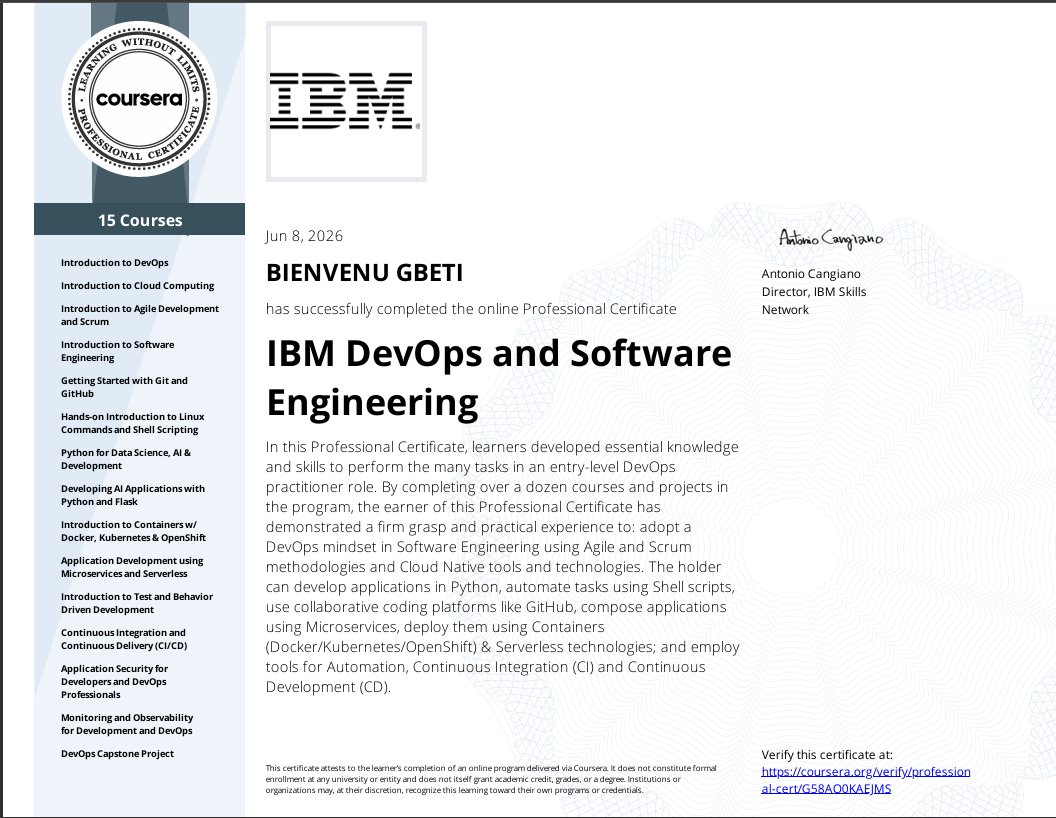Click 'Verify this certificate at:' label

[x=827, y=755]
